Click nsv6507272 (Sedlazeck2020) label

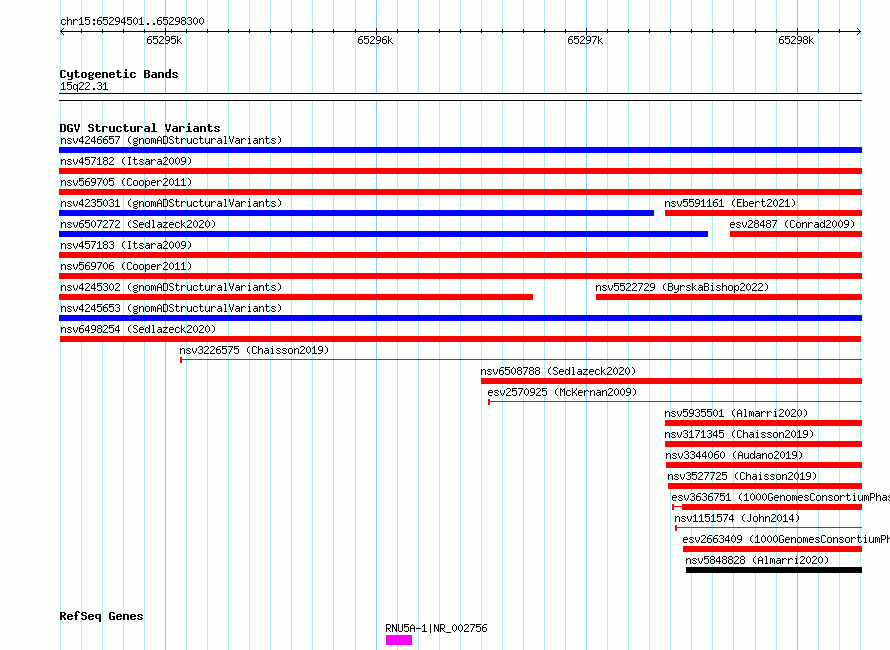138,224
